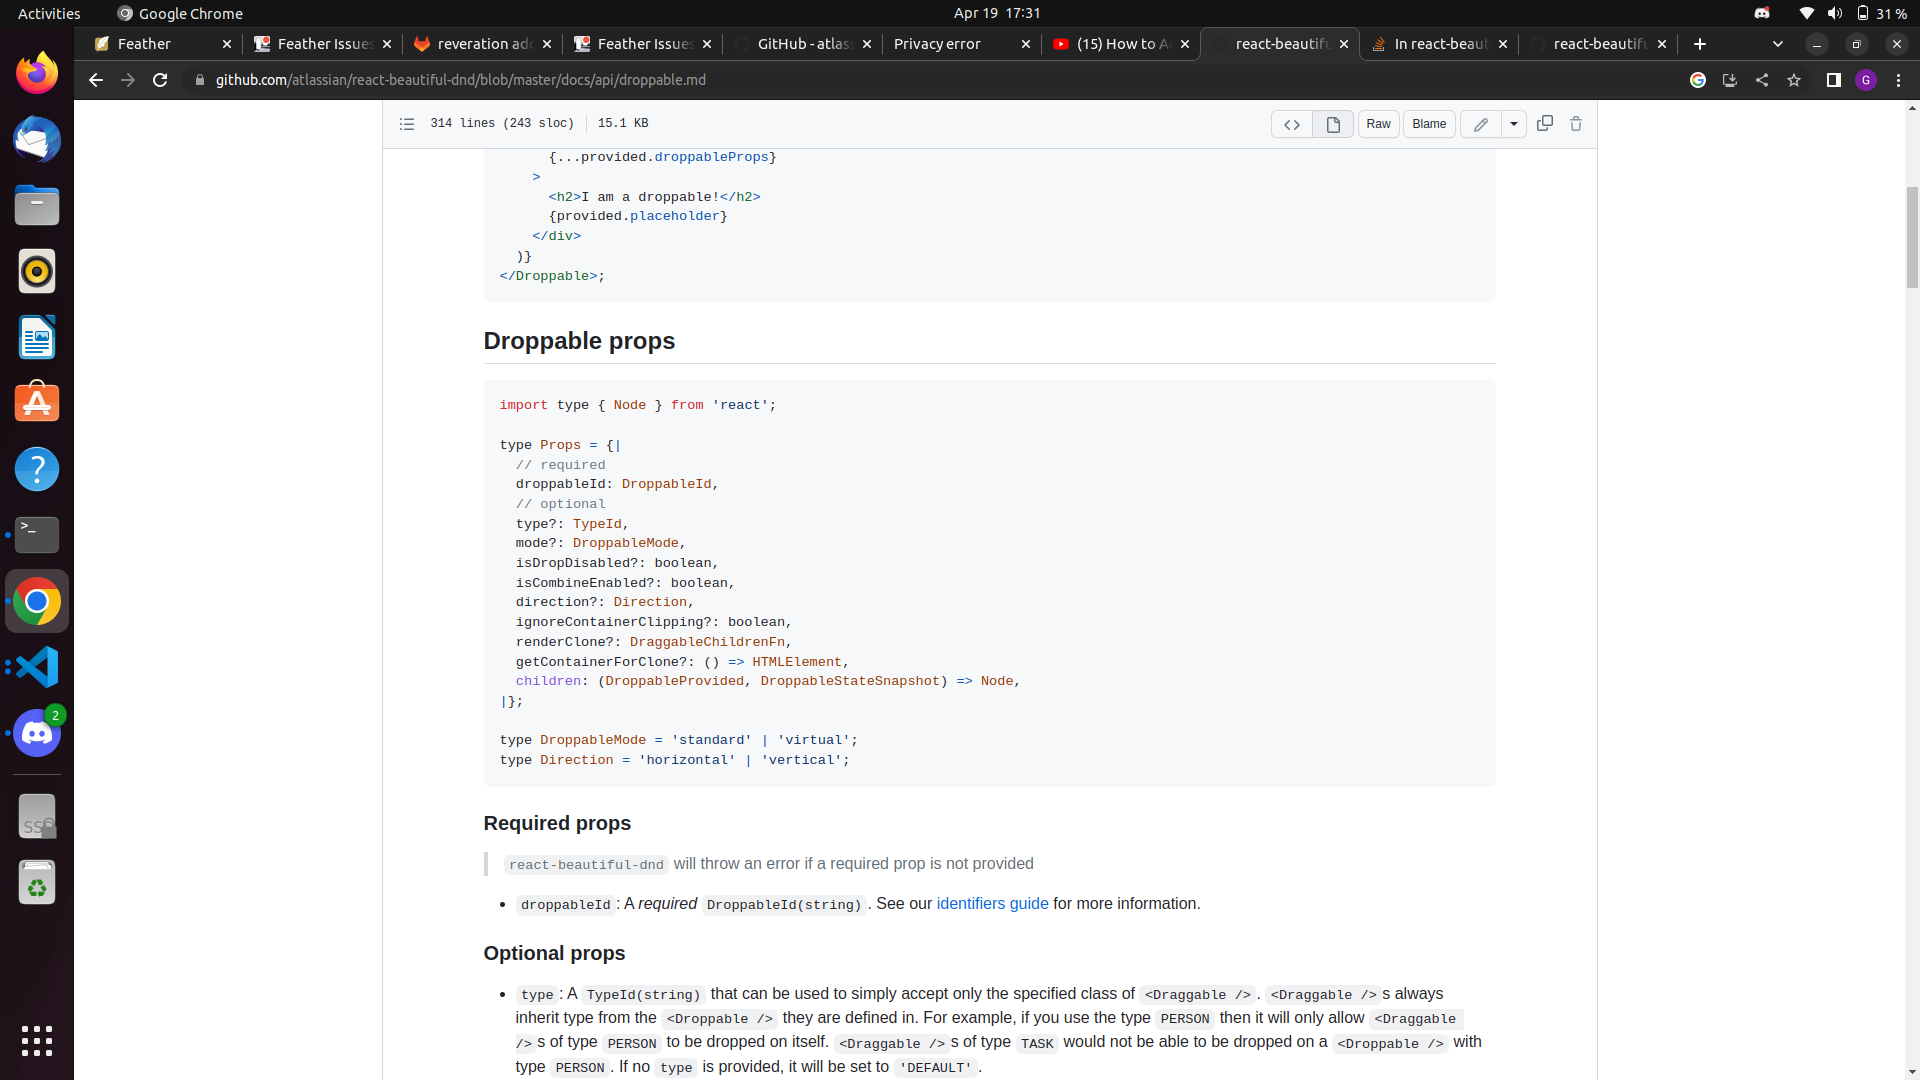Reload the current page

coord(160,80)
